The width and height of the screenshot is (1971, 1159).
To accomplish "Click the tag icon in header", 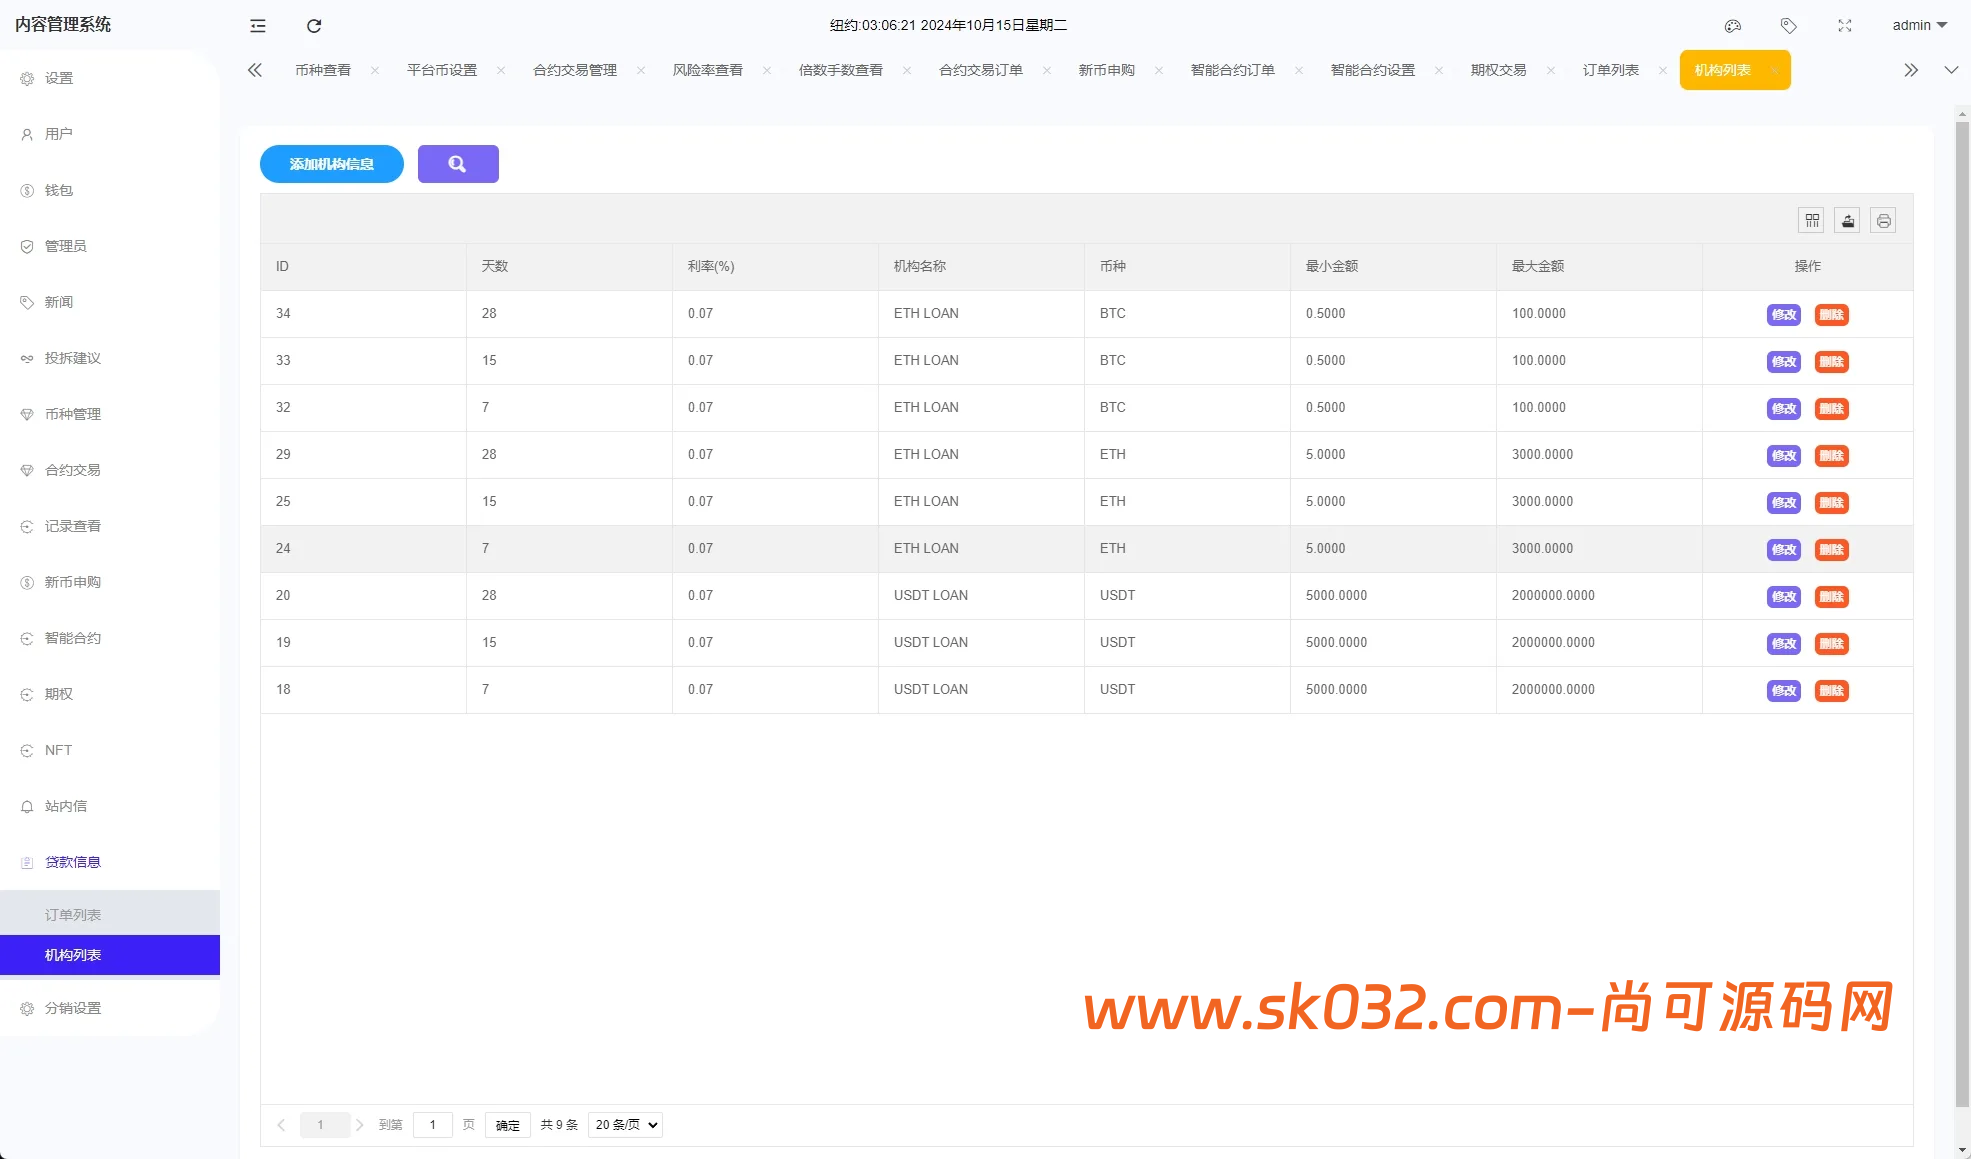I will point(1789,26).
